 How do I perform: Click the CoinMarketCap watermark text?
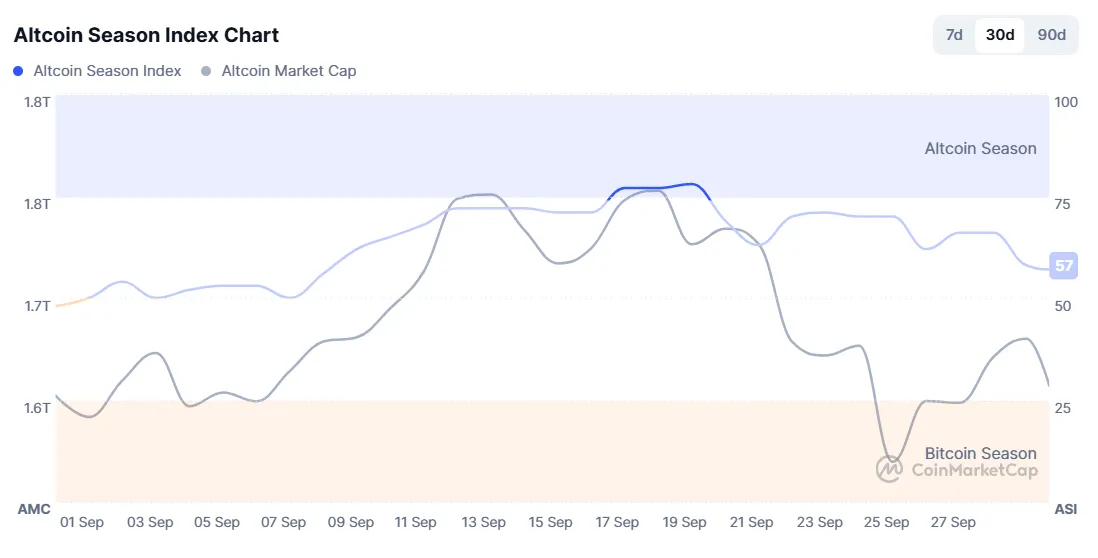974,470
